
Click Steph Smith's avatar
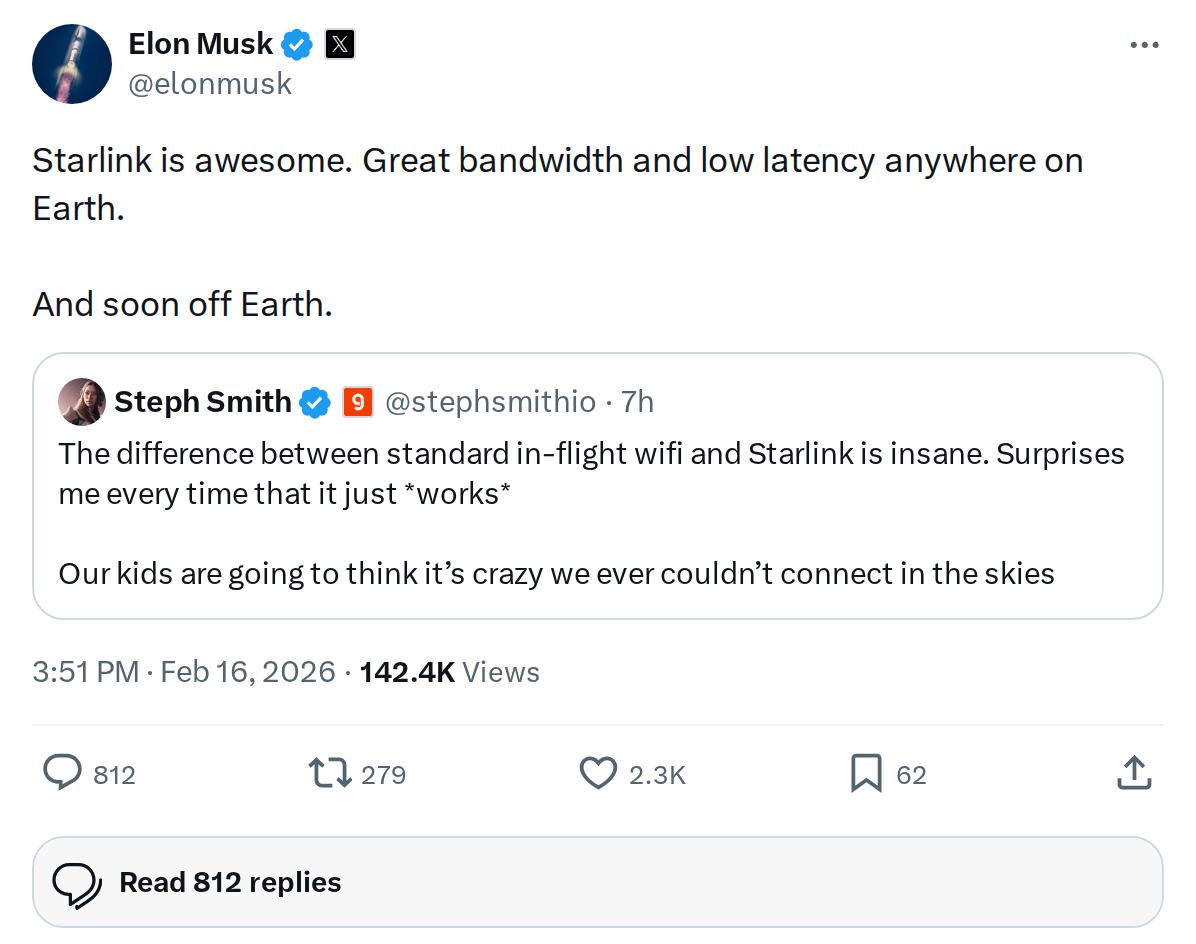click(x=81, y=402)
